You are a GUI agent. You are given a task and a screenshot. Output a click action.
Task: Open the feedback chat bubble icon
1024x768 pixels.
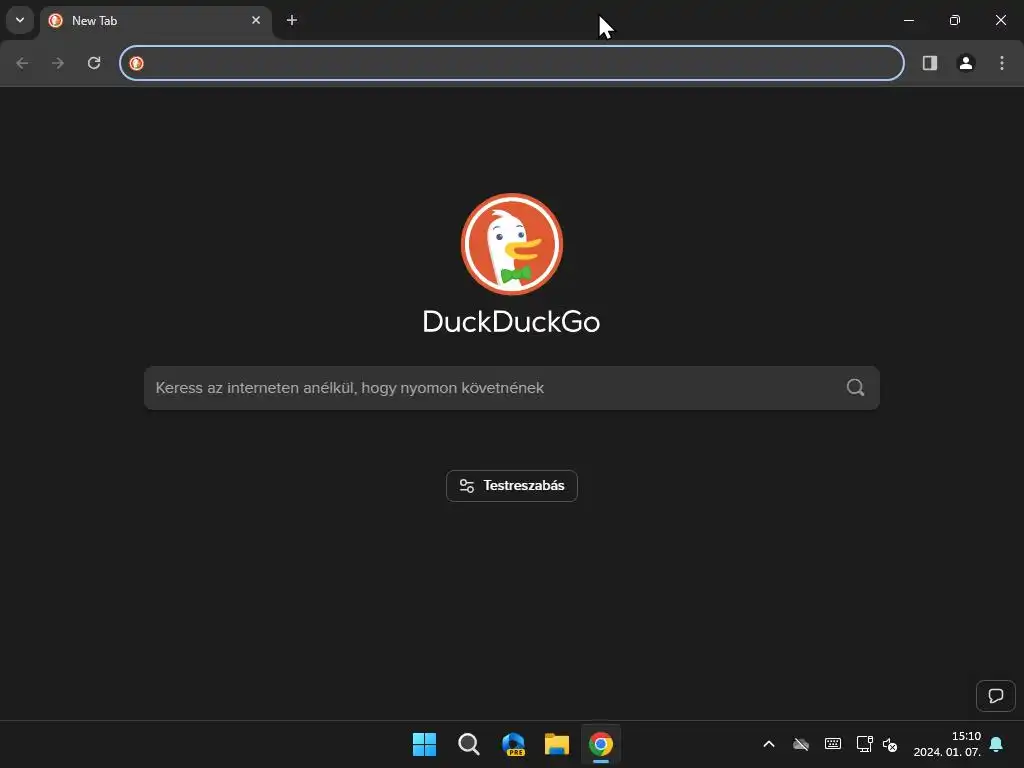[x=996, y=696]
